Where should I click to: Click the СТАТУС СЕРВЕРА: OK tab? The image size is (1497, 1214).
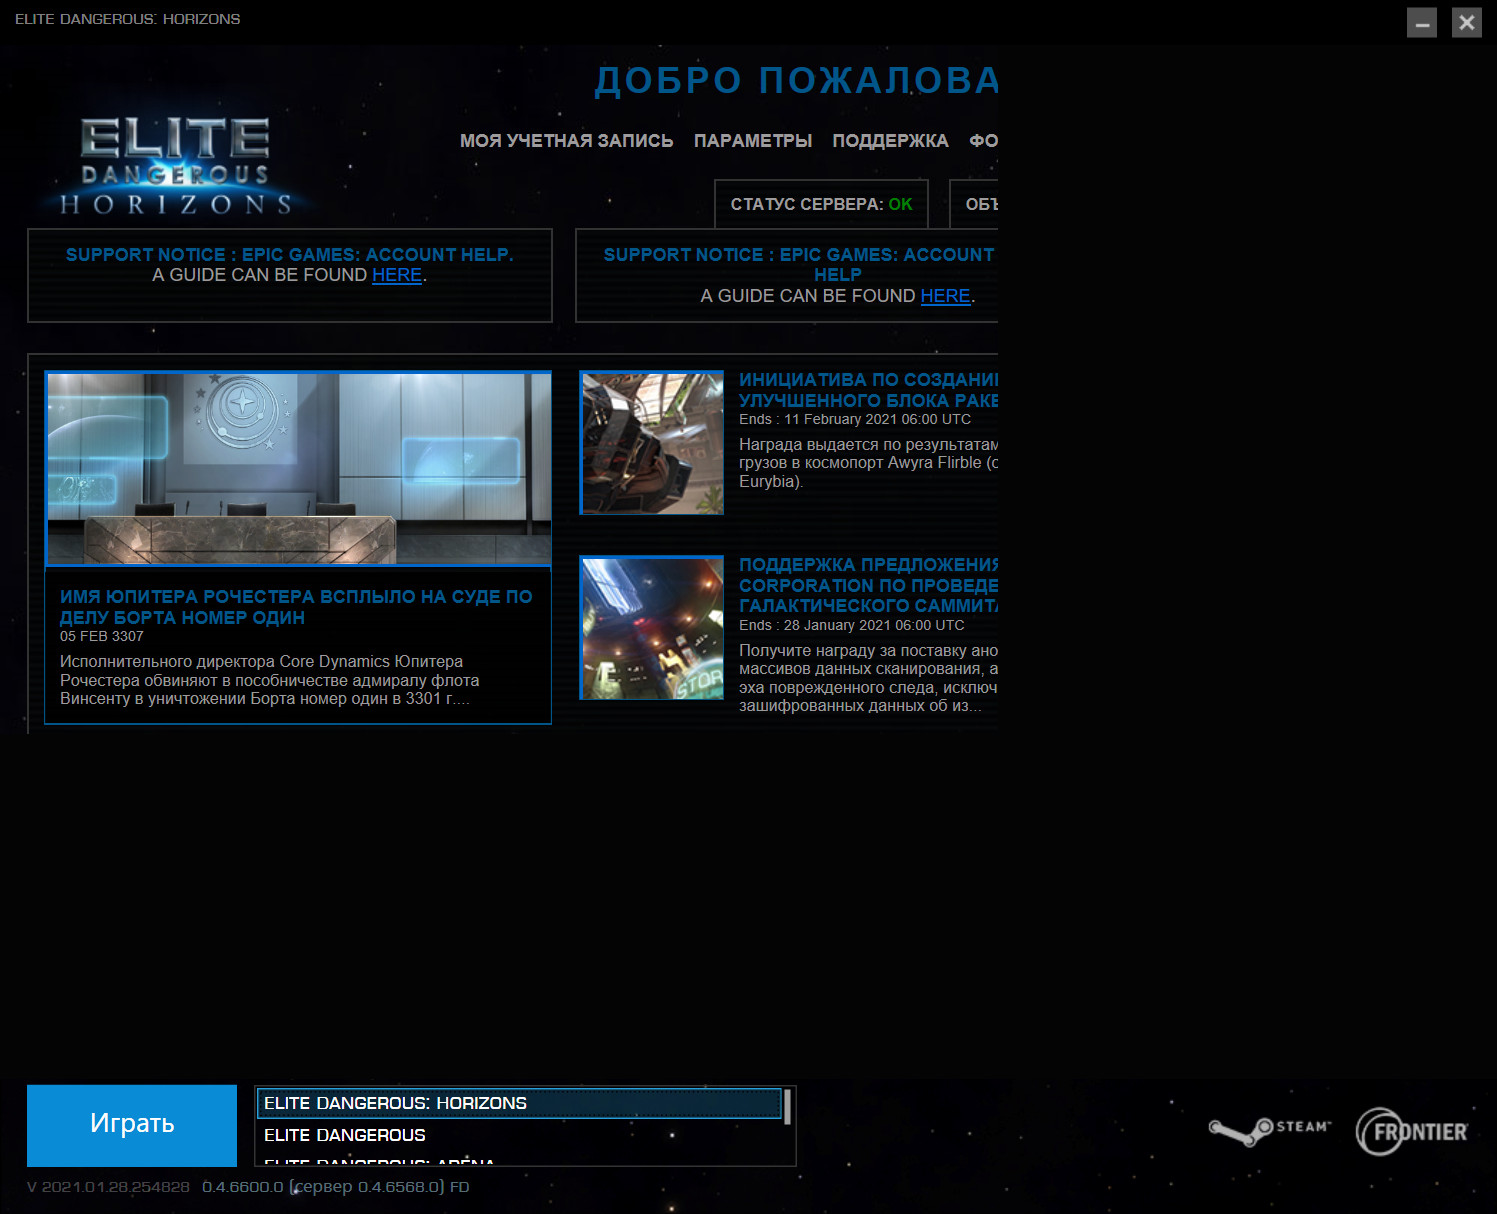821,204
